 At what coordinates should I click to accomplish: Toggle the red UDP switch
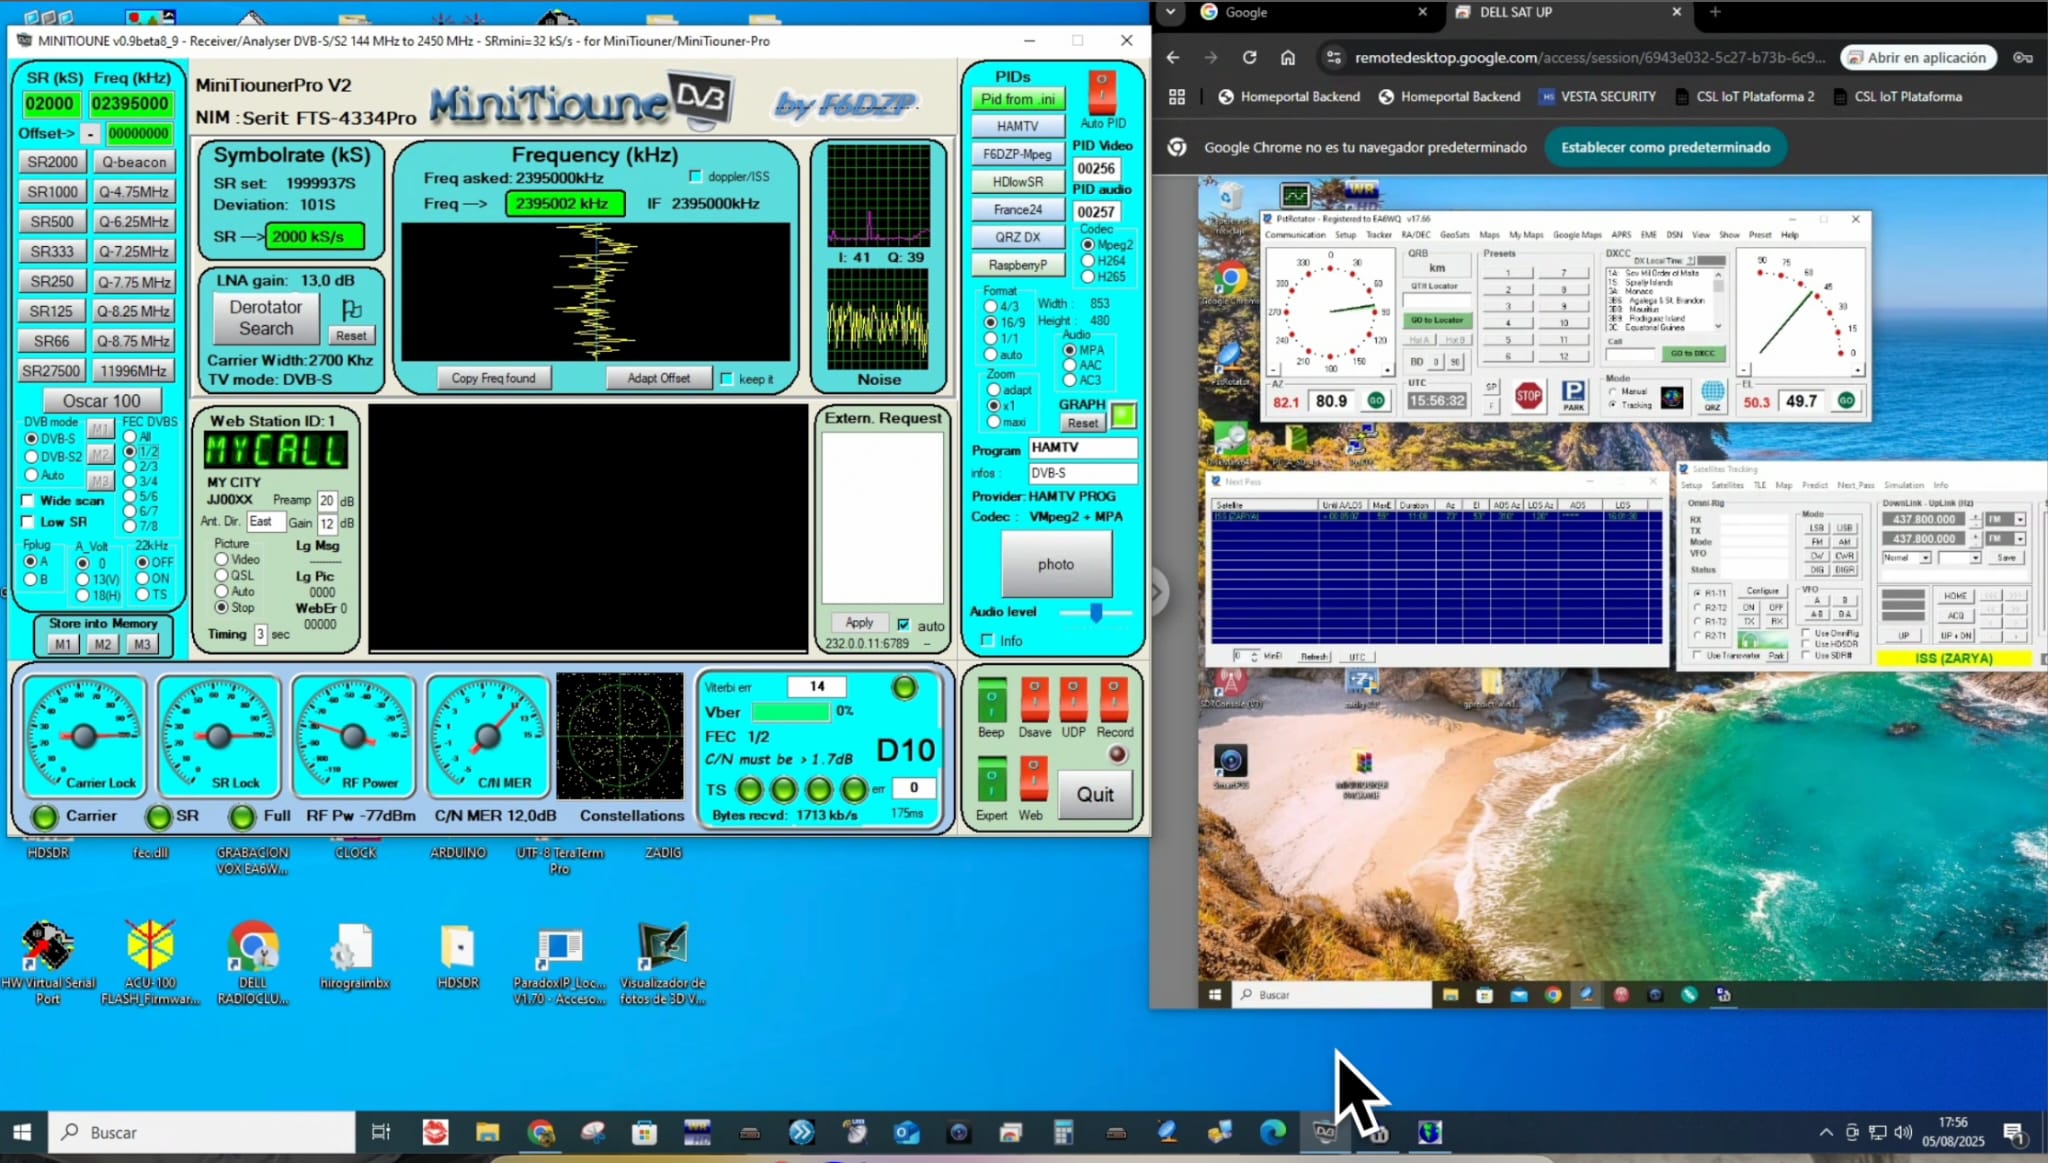[x=1073, y=700]
